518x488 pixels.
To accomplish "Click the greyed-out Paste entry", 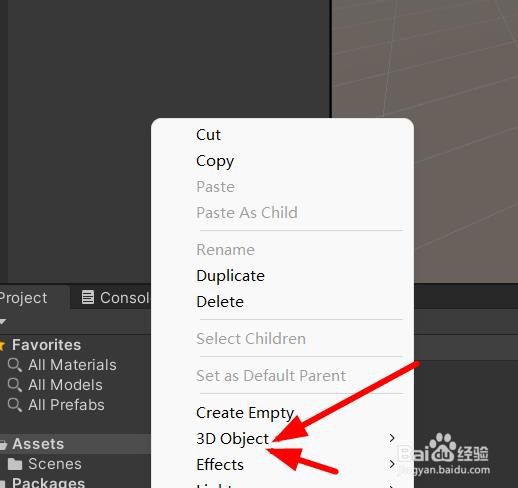I will (283, 187).
